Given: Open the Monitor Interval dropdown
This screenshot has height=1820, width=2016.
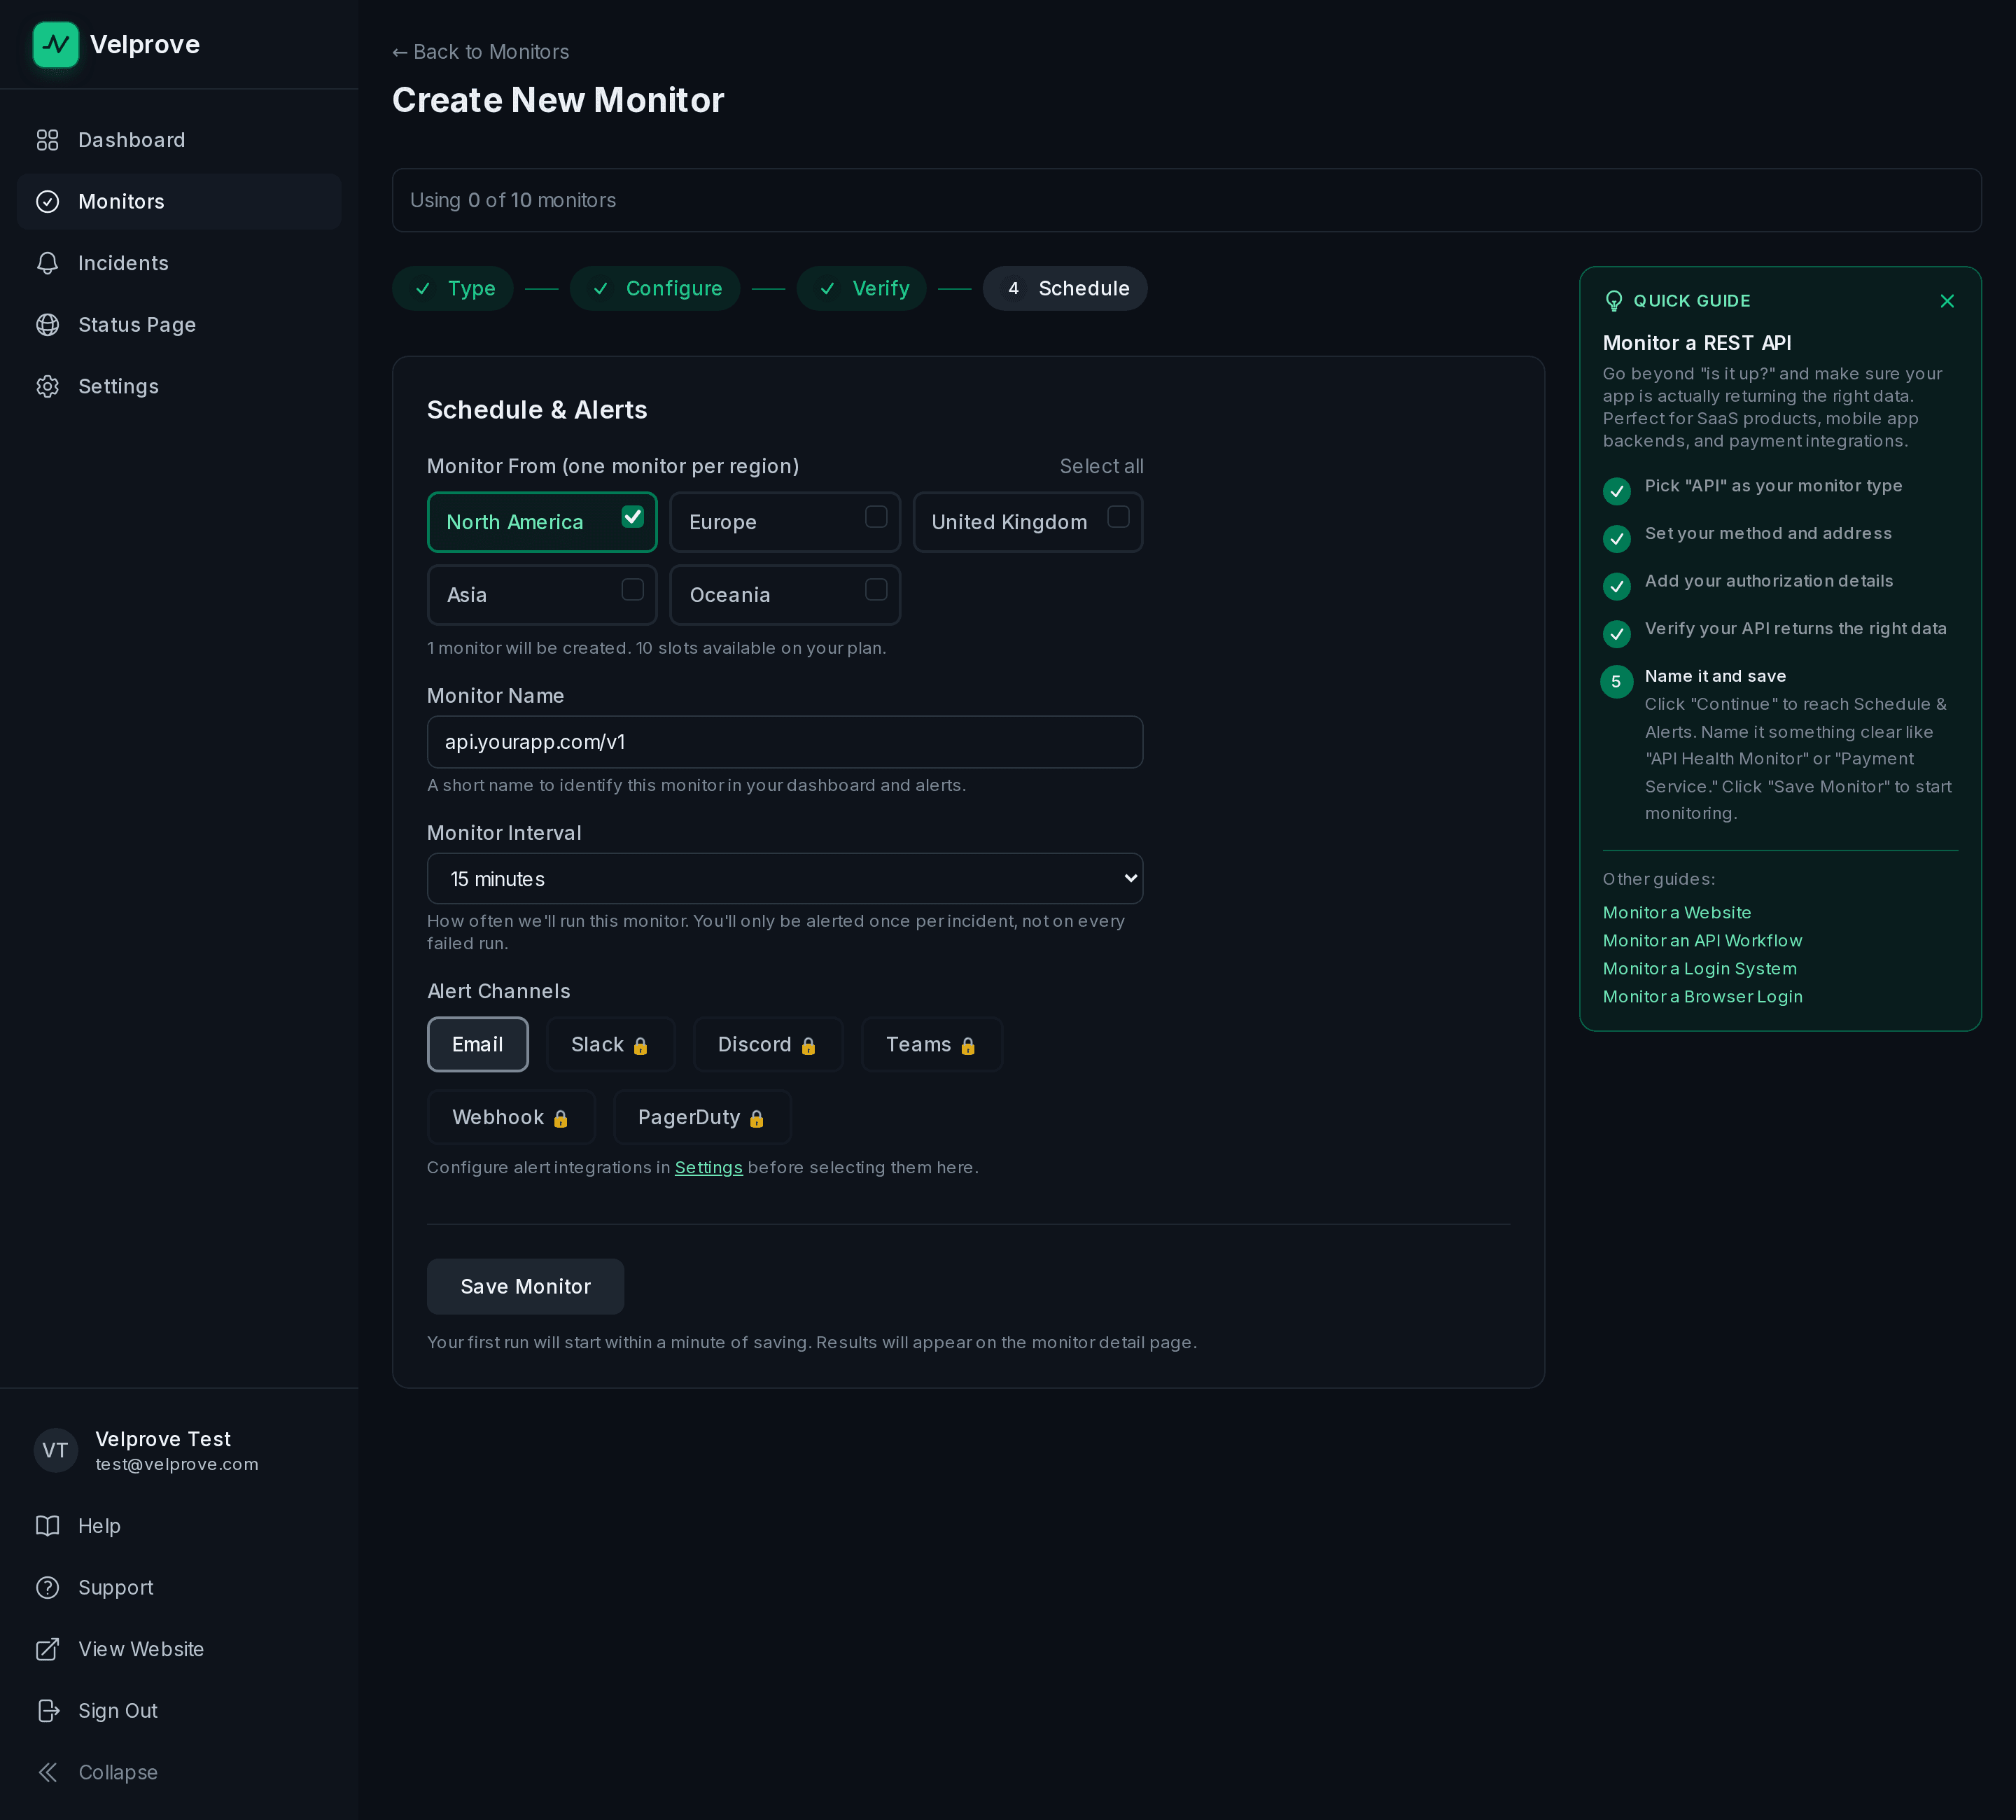Looking at the screenshot, I should click(785, 879).
